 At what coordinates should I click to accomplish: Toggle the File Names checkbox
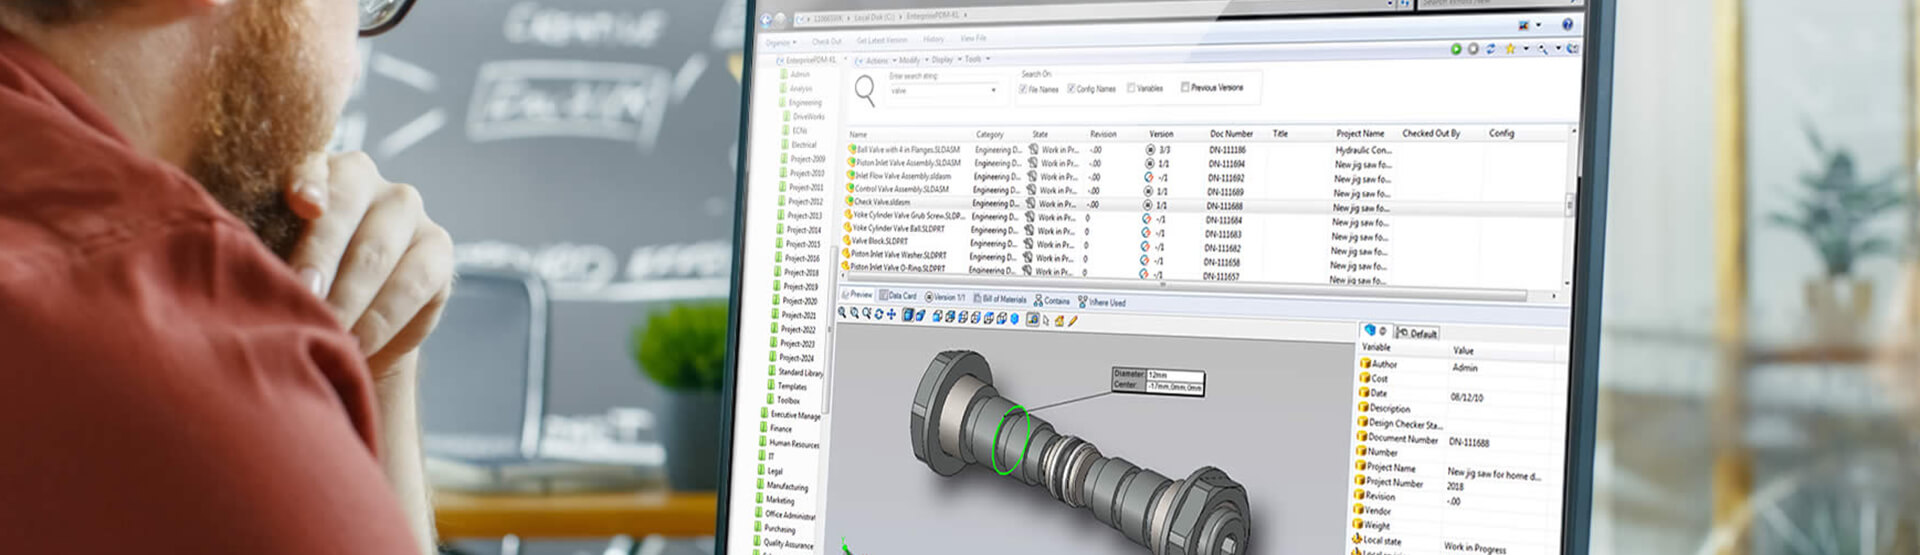[1022, 89]
